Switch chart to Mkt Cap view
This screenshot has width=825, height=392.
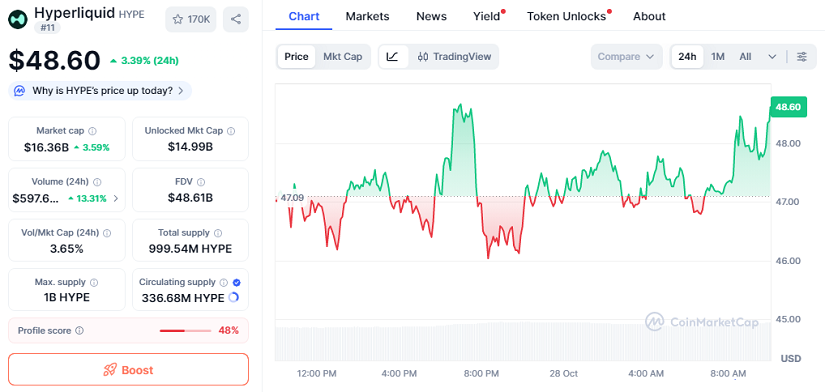343,57
